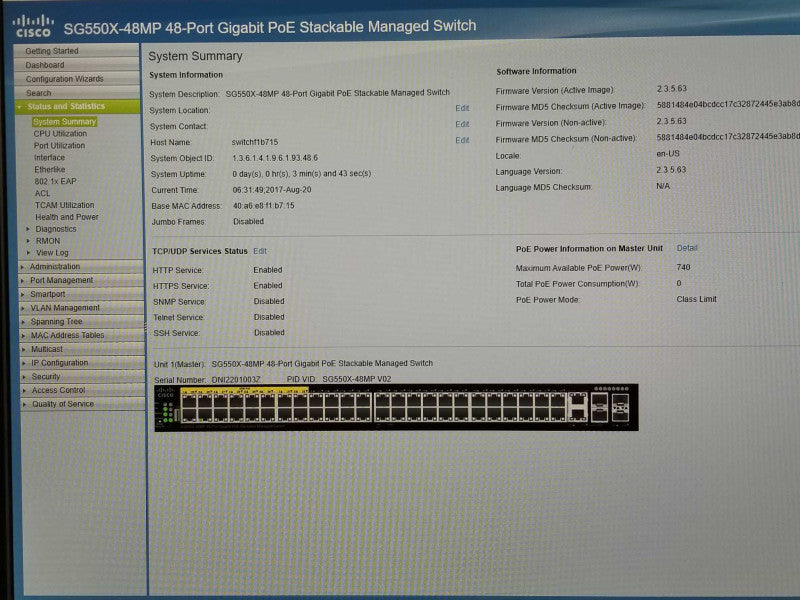Click active firmware version 2.3.5.63
Viewport: 800px width, 600px height.
(671, 89)
